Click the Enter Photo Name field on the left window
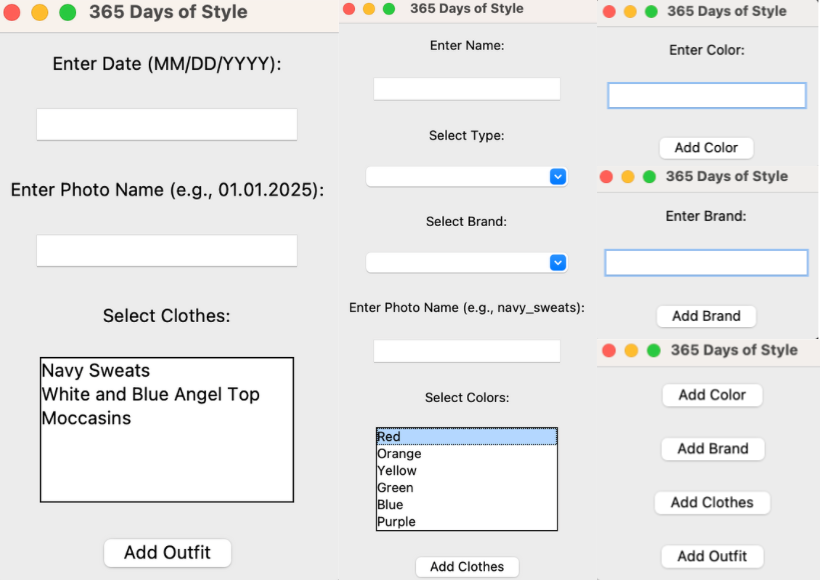 pos(166,250)
